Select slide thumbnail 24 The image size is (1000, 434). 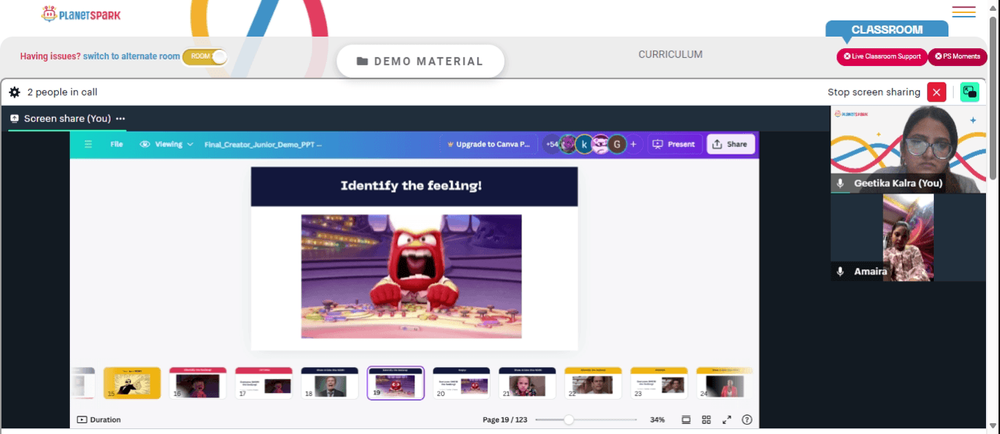click(724, 383)
